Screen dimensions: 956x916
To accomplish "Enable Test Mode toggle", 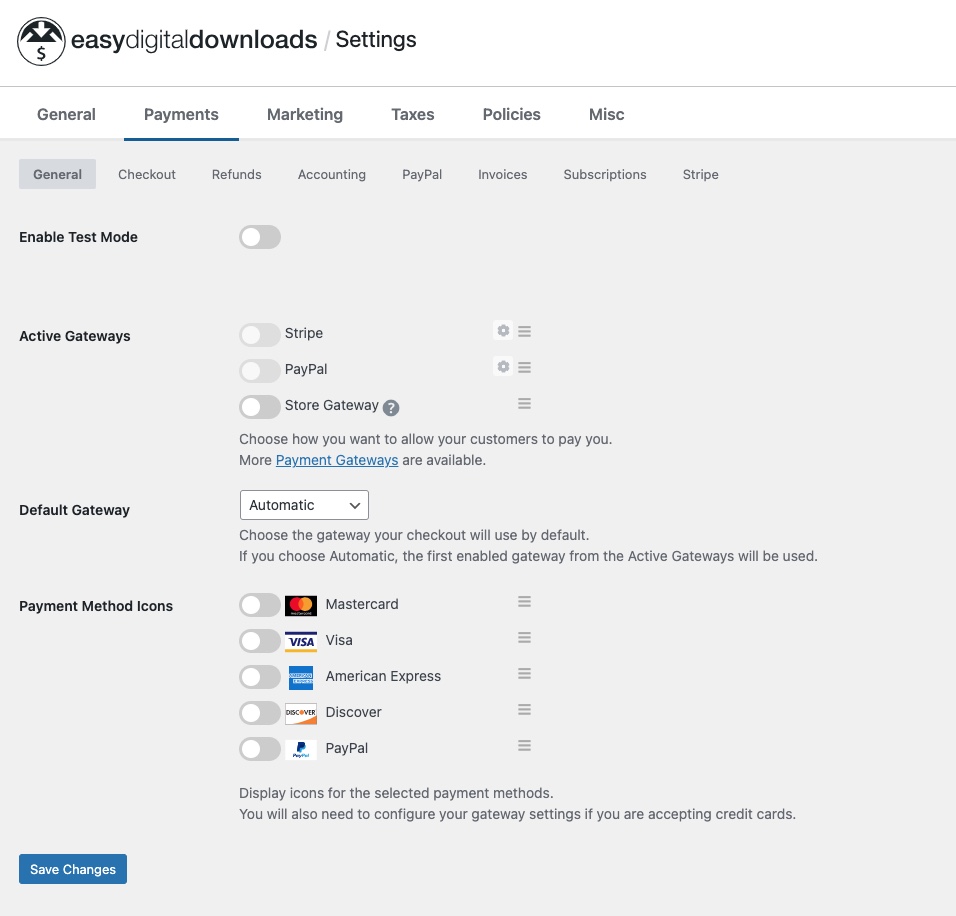I will click(x=260, y=237).
